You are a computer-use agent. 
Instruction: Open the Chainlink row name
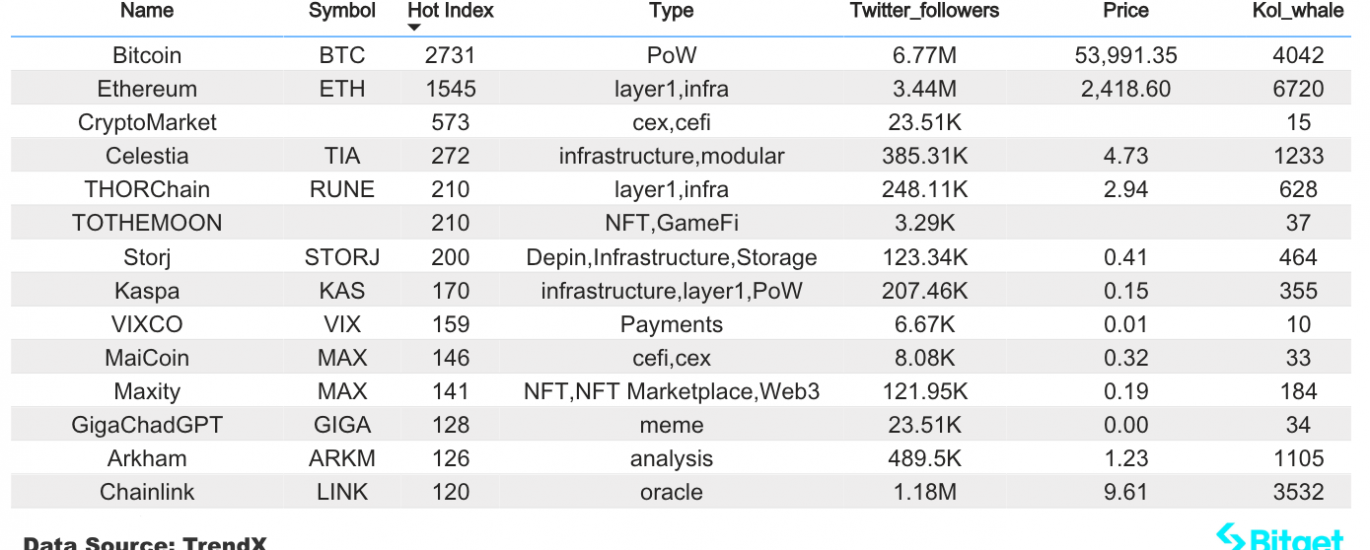(x=147, y=492)
